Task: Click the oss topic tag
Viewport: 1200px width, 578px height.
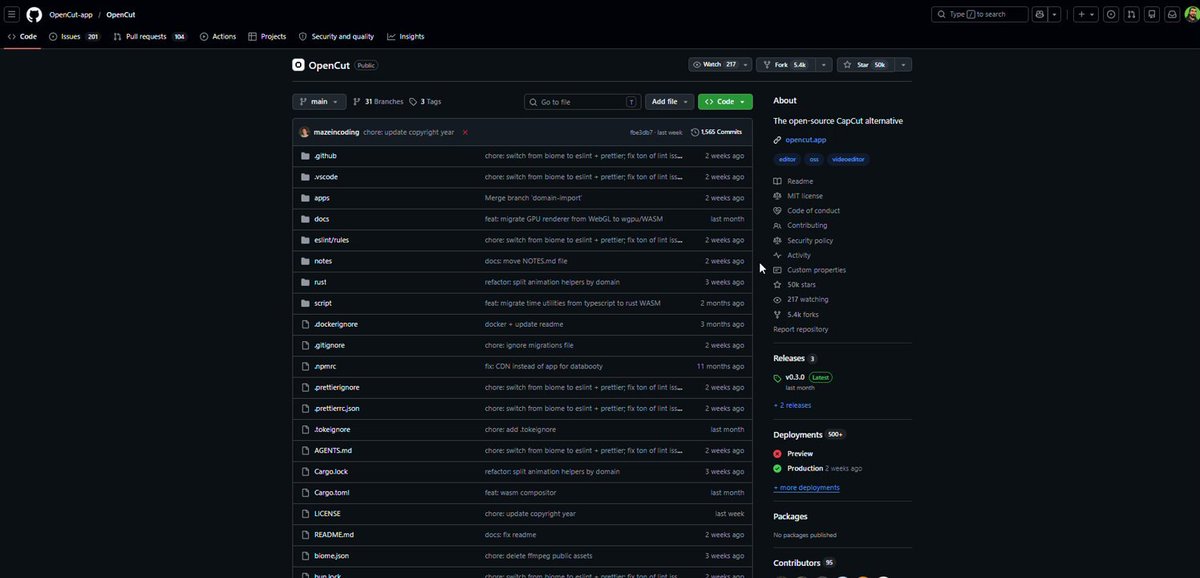Action: pos(815,159)
